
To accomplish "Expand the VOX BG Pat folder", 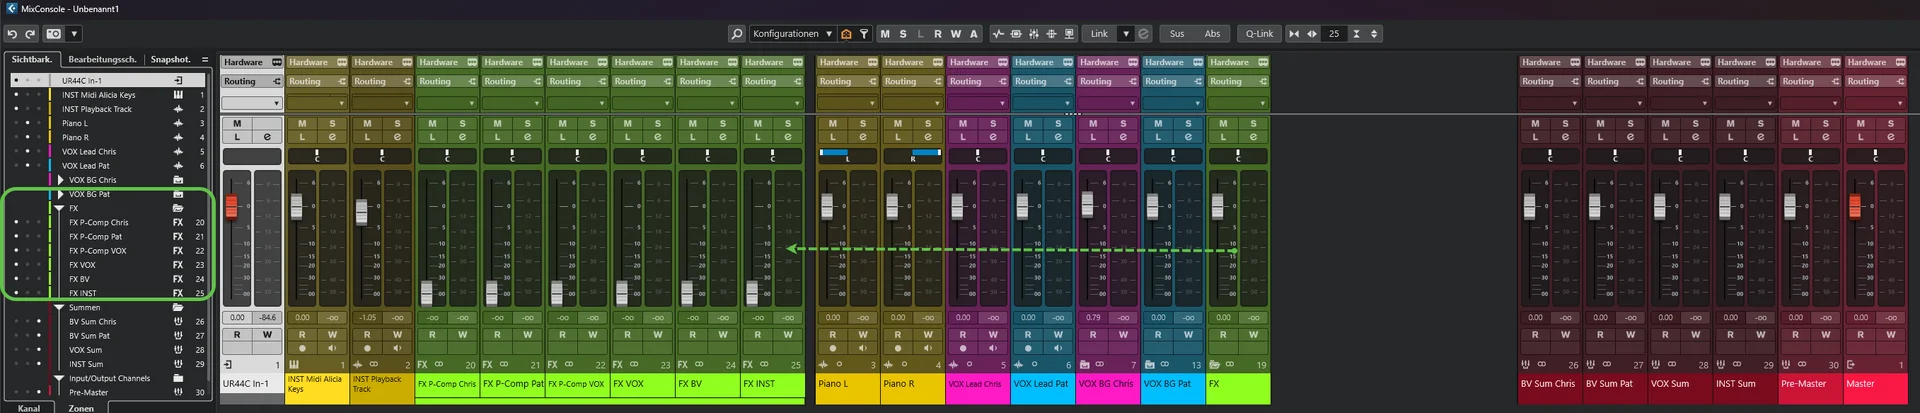I will click(x=60, y=194).
